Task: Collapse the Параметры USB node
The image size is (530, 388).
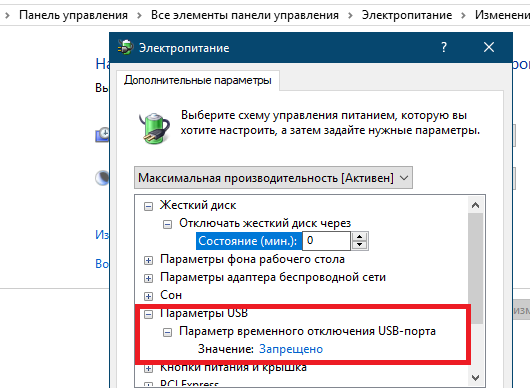Action: [x=148, y=314]
